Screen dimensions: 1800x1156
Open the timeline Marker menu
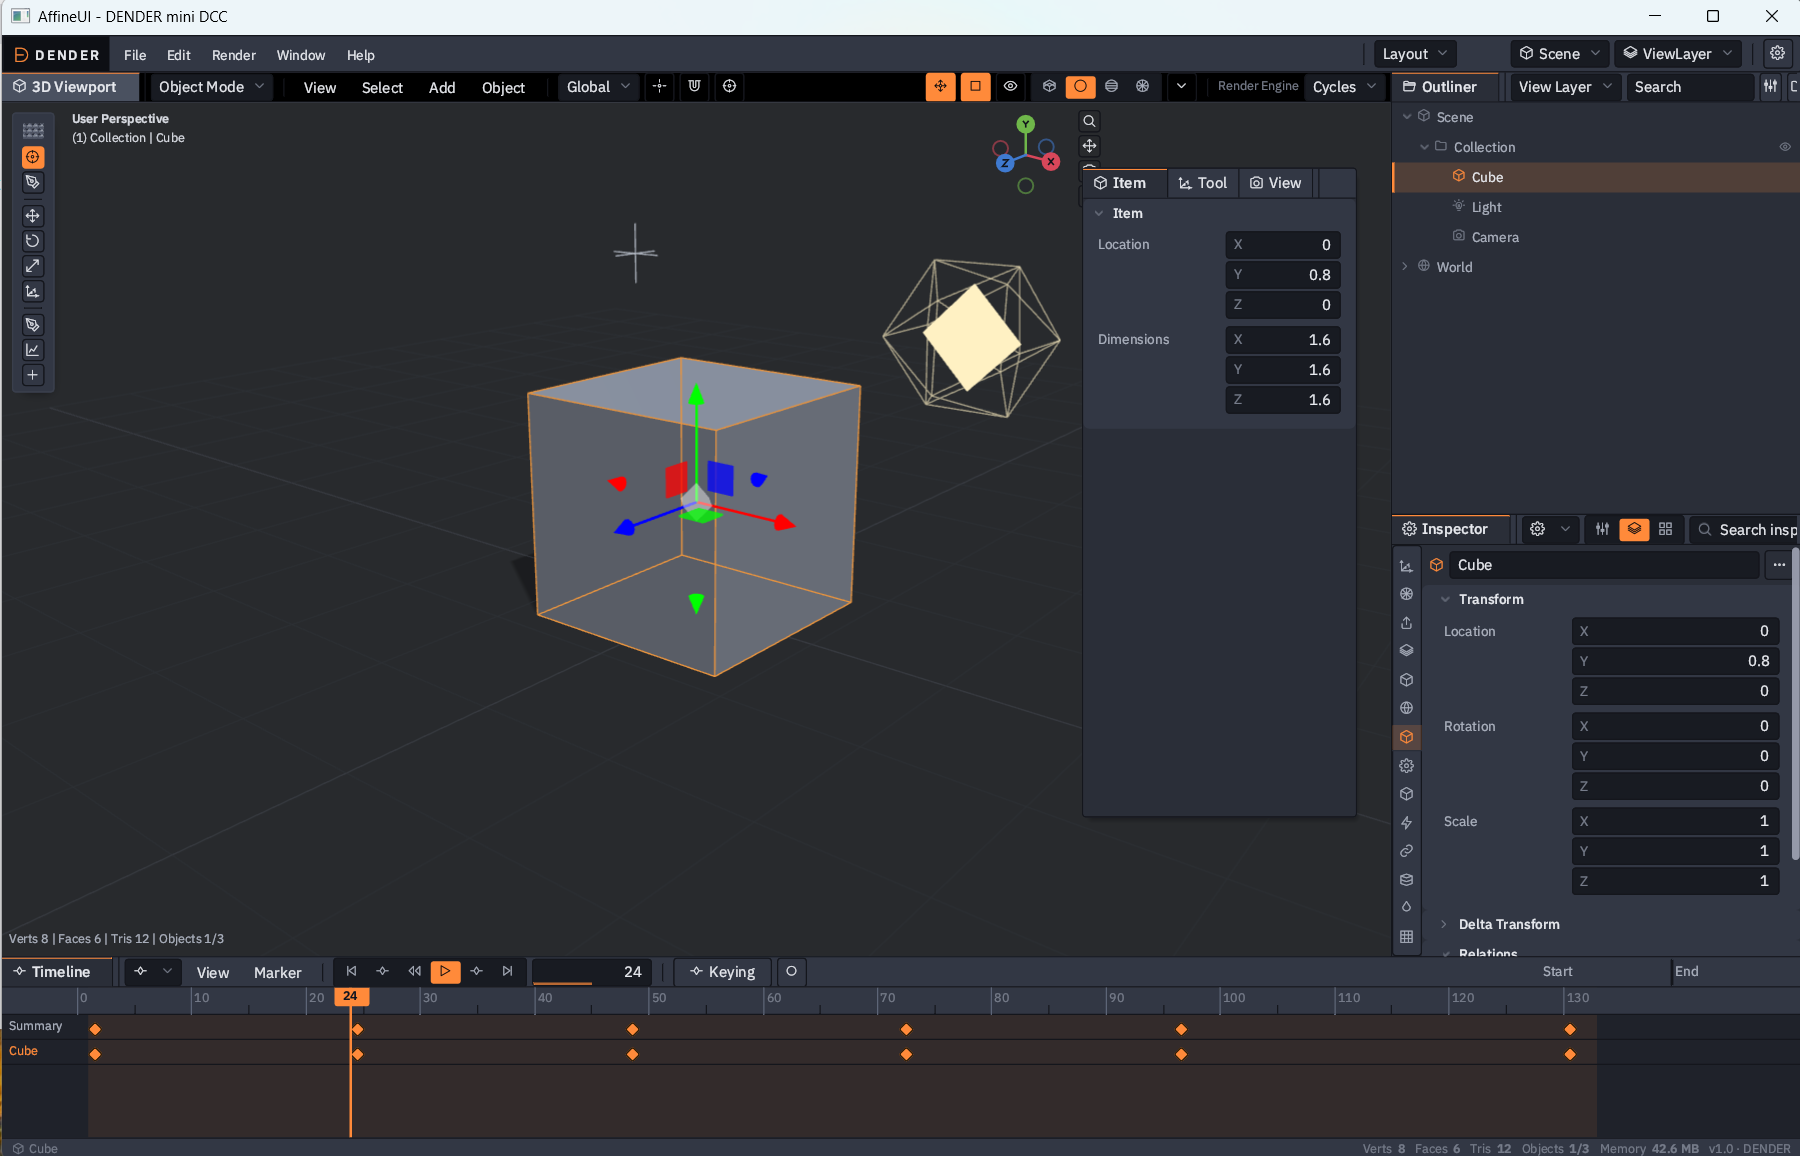tap(277, 972)
